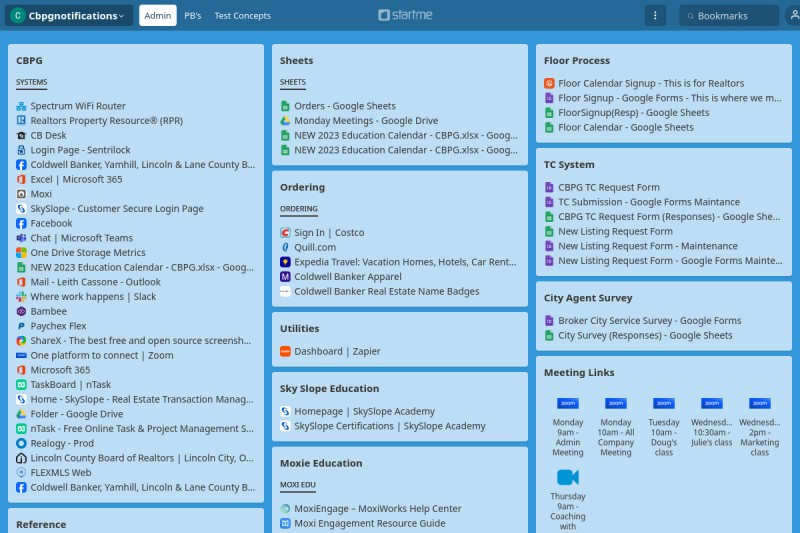The image size is (800, 533).
Task: Click the Facebook bookmark icon
Action: point(21,223)
